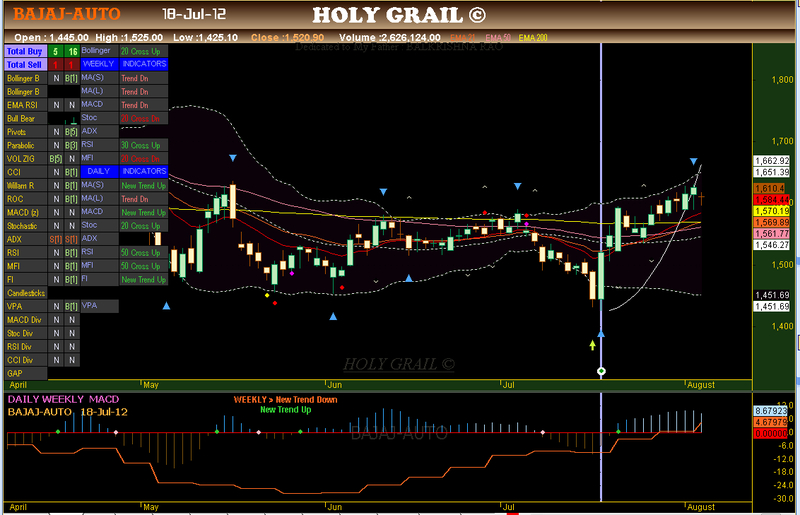Click the WEEKLY > New Trend Down text

[285, 400]
